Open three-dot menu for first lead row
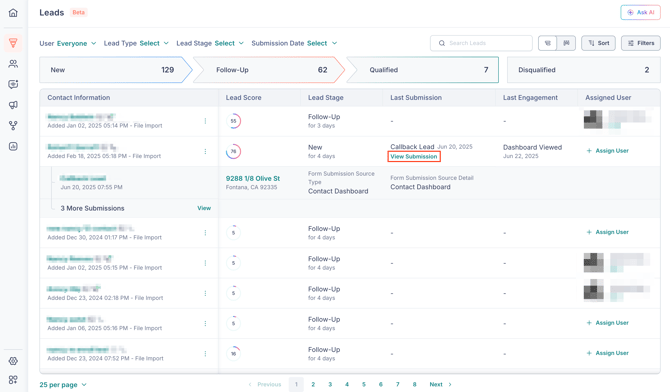 click(205, 121)
